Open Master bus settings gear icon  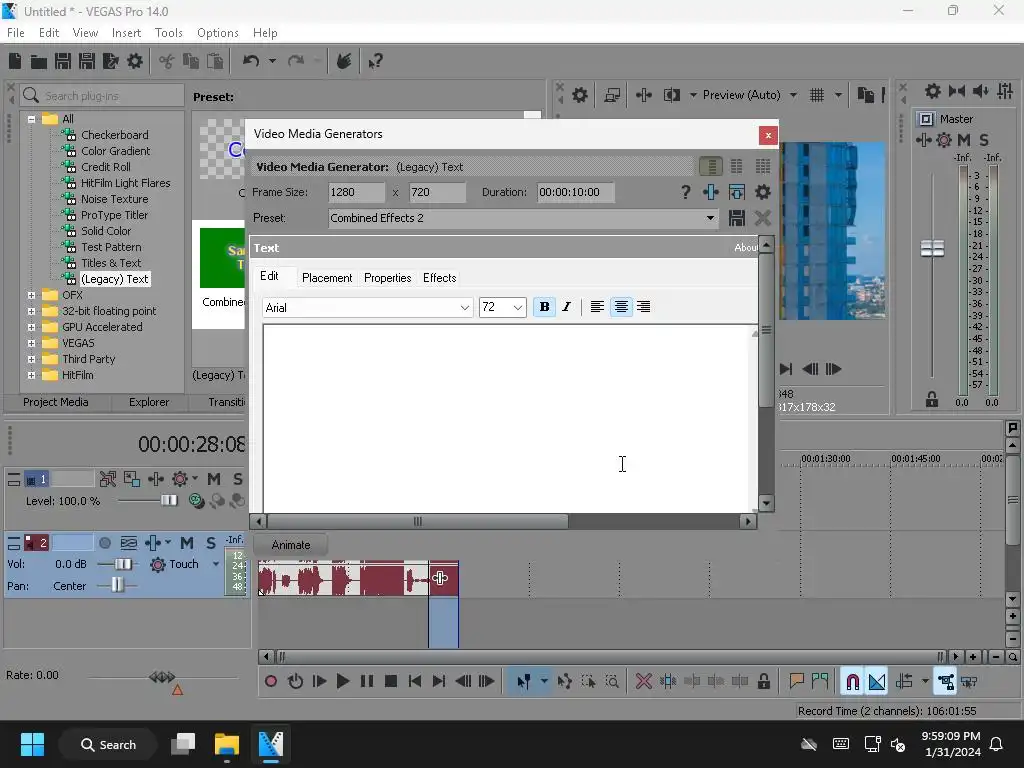pyautogui.click(x=933, y=91)
